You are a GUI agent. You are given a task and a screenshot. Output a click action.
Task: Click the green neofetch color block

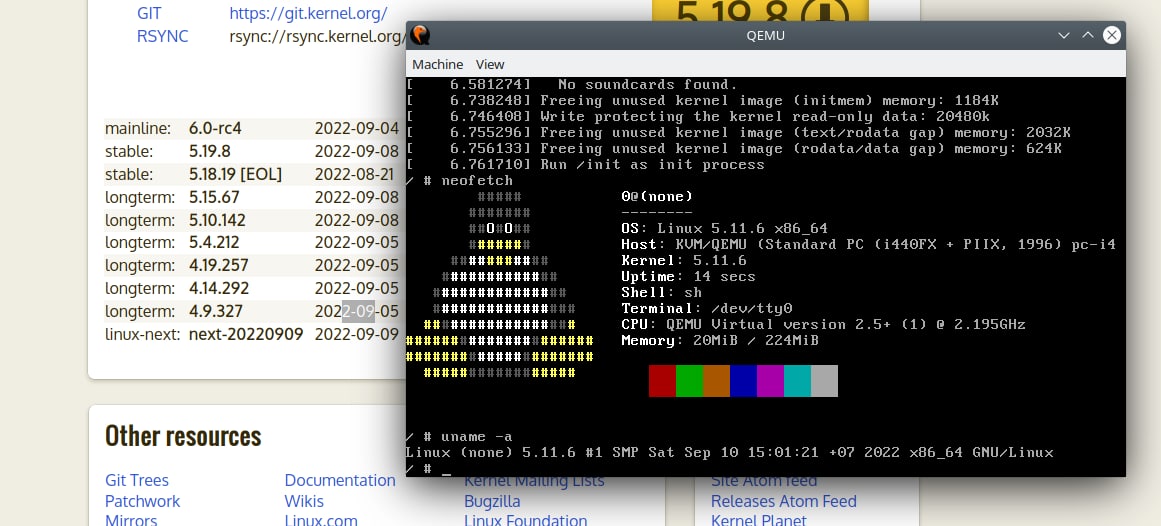click(689, 381)
